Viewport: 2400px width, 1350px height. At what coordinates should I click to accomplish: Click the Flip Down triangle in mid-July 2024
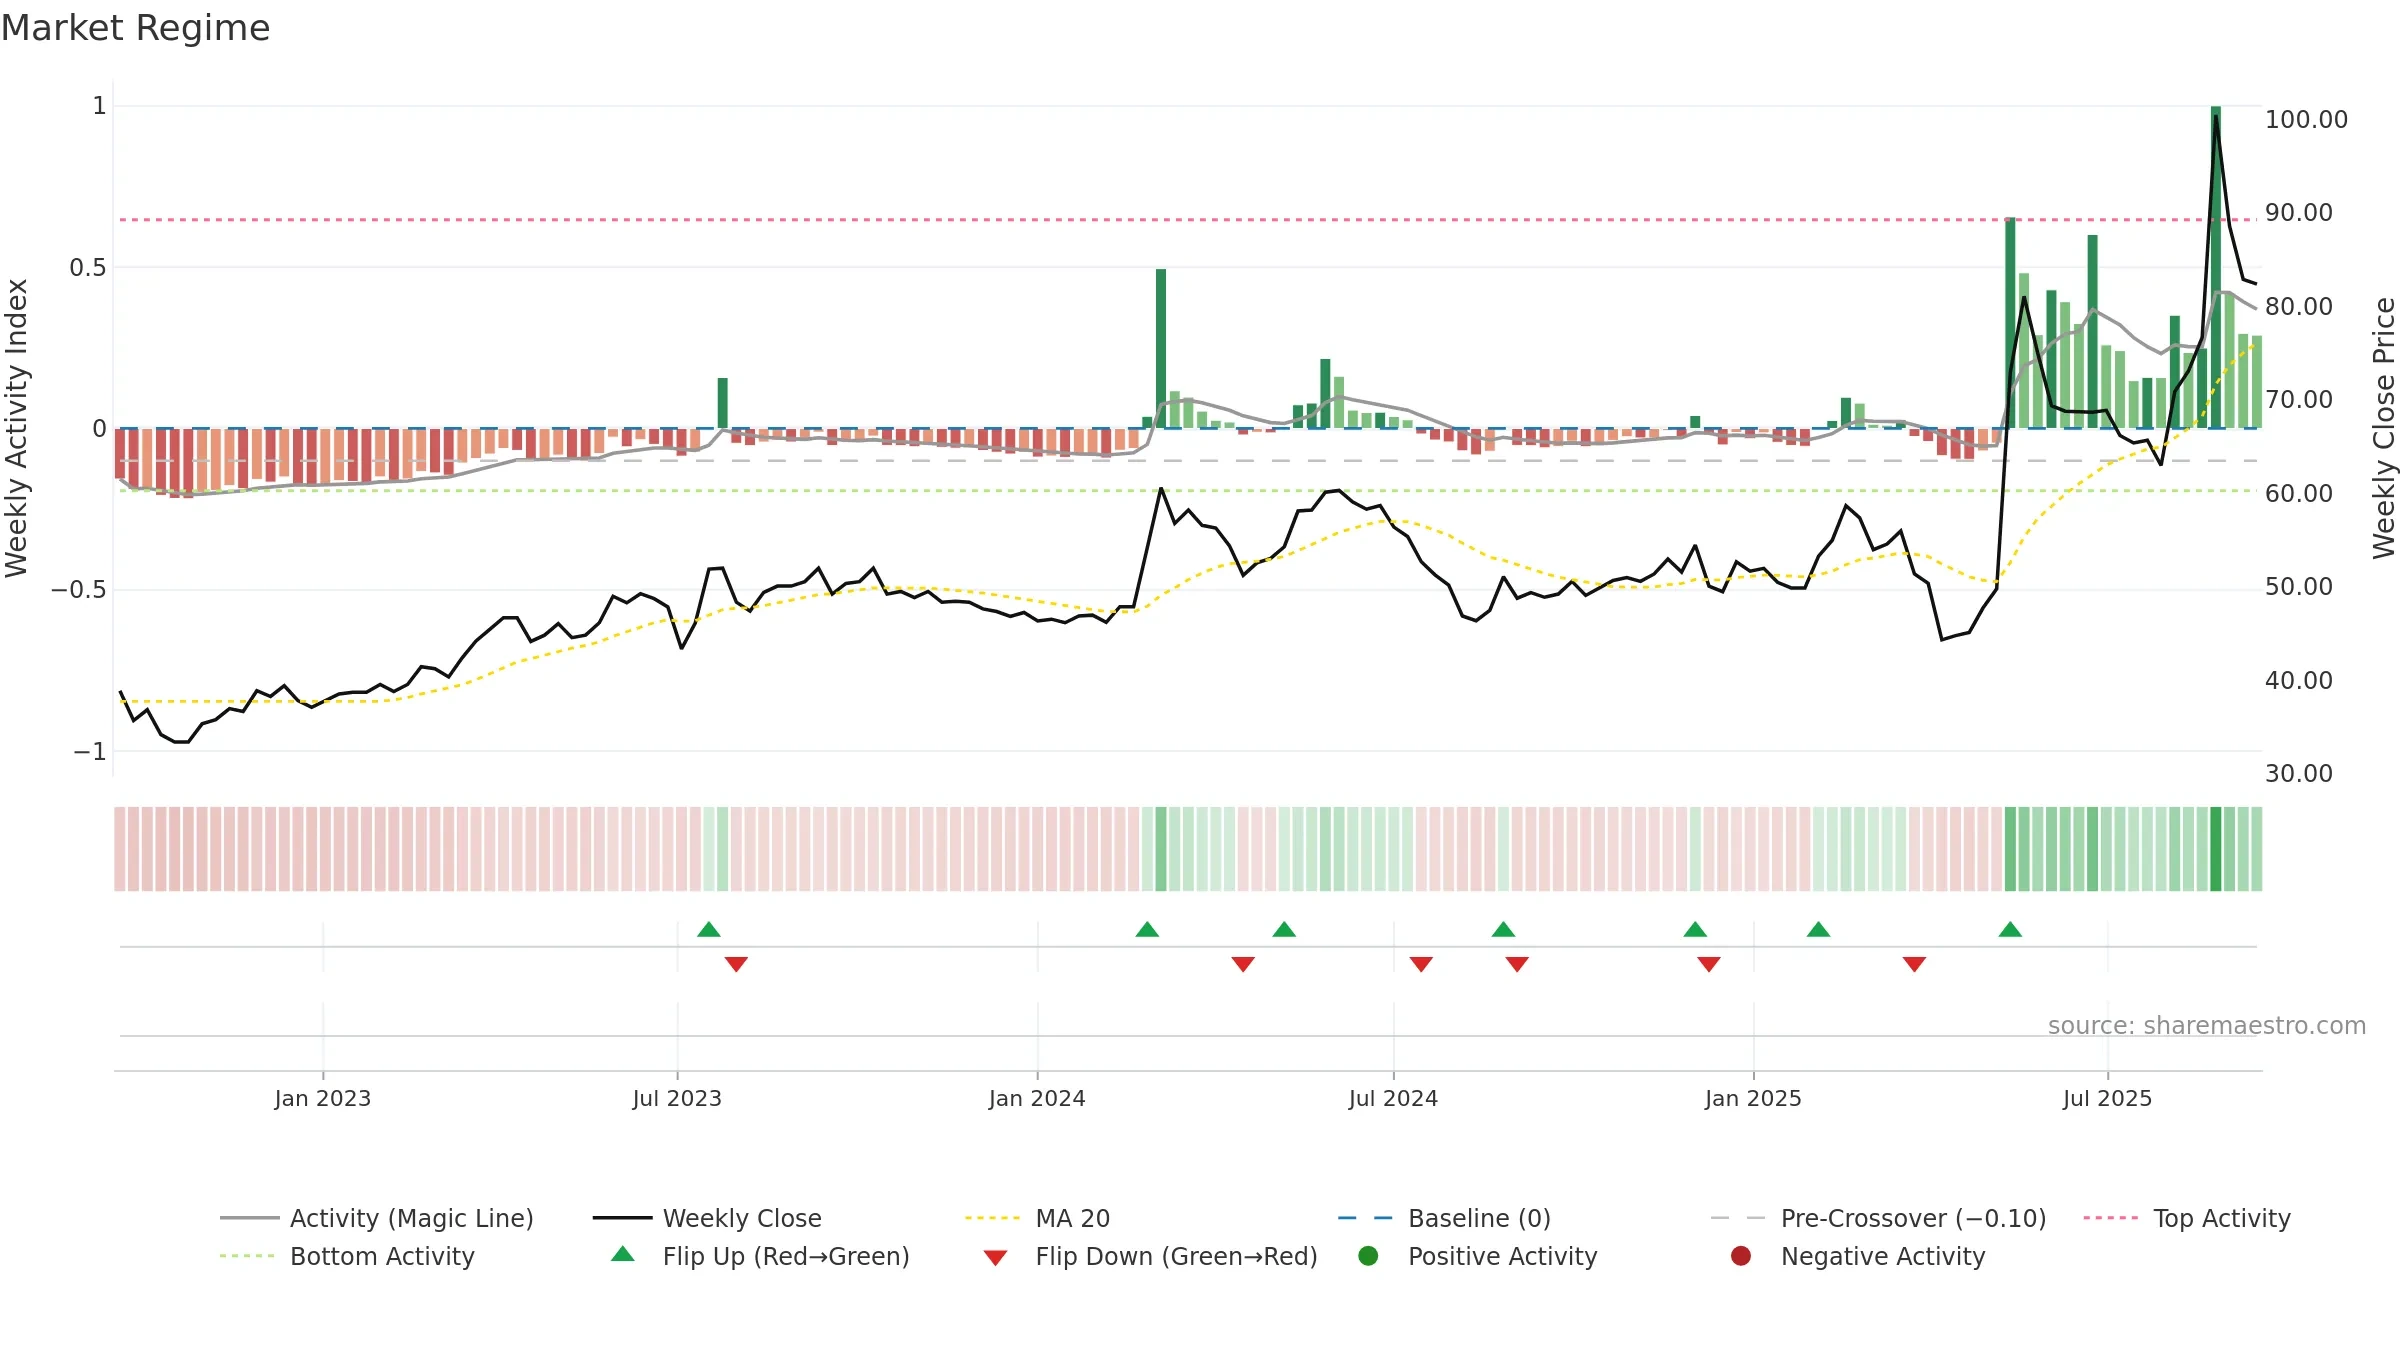click(x=1421, y=964)
